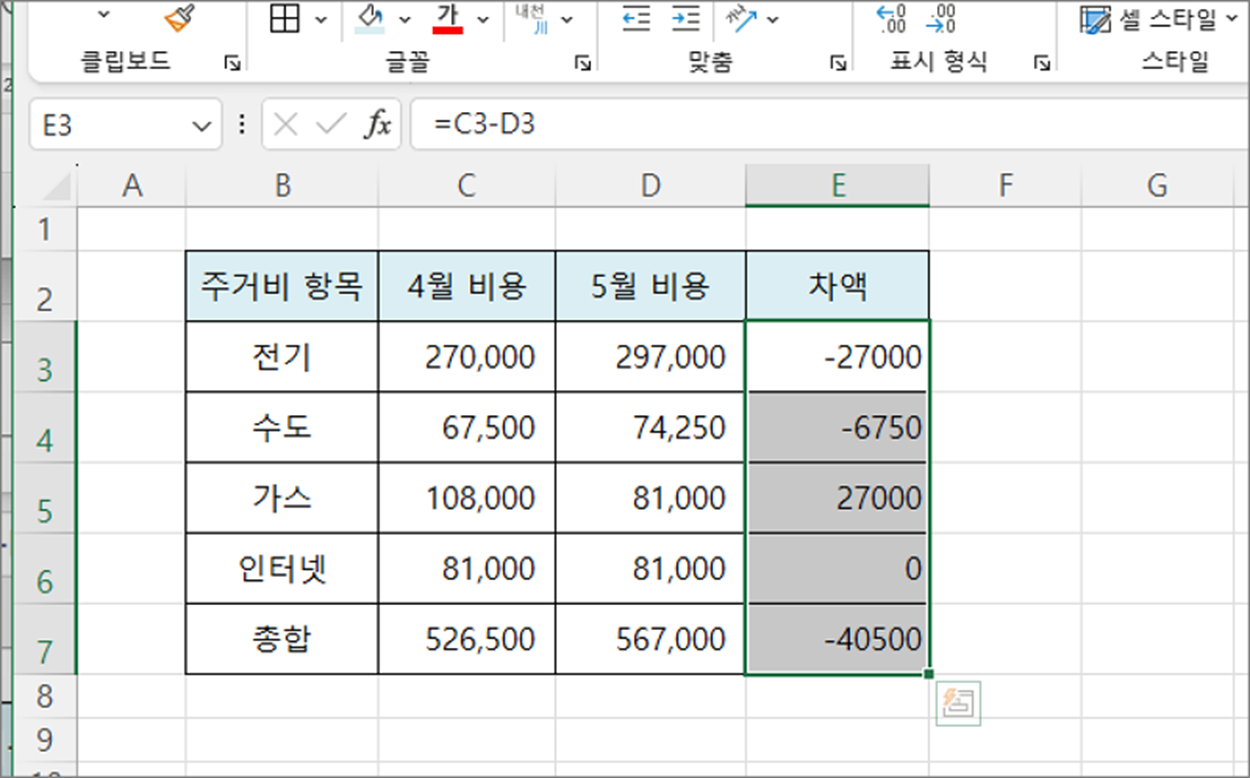The width and height of the screenshot is (1250, 778).
Task: Open the 글꼴 font dialog launcher
Action: 582,64
